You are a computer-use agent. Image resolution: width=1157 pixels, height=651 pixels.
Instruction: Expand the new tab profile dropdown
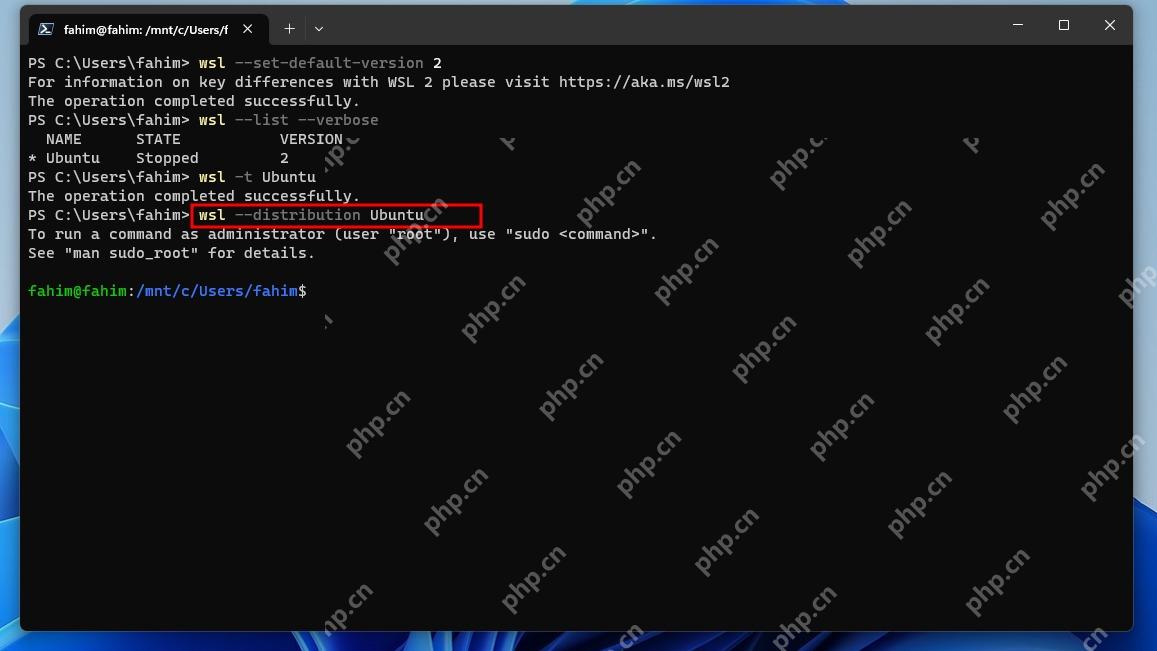point(319,29)
